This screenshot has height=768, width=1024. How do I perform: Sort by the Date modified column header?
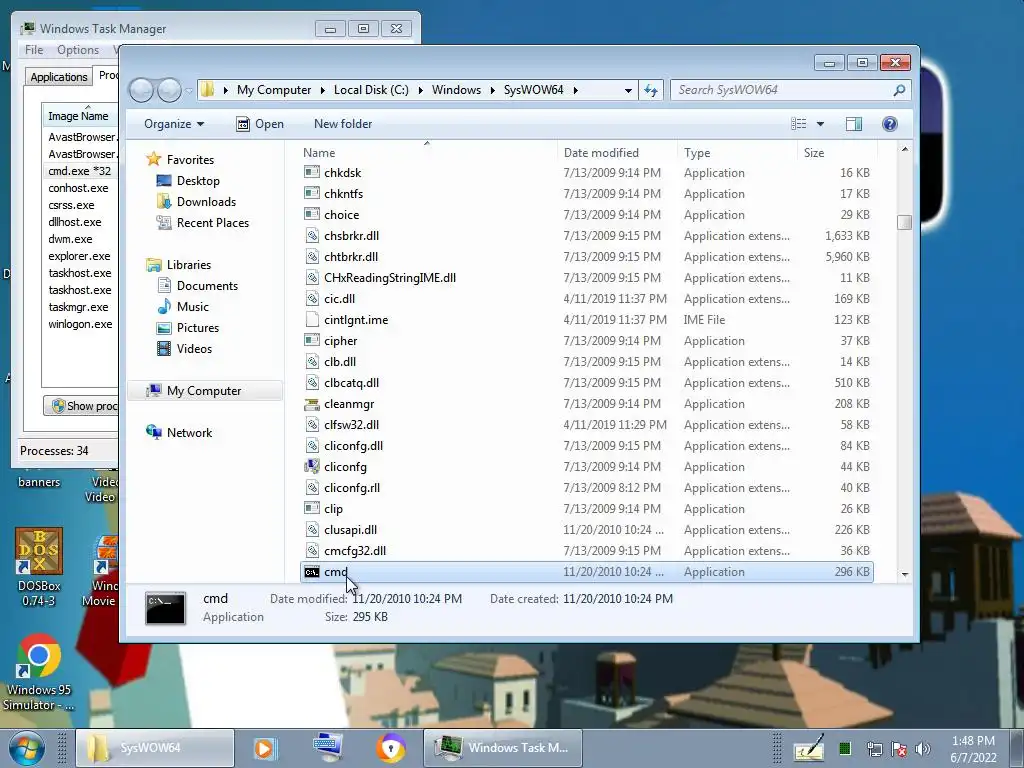coord(601,153)
